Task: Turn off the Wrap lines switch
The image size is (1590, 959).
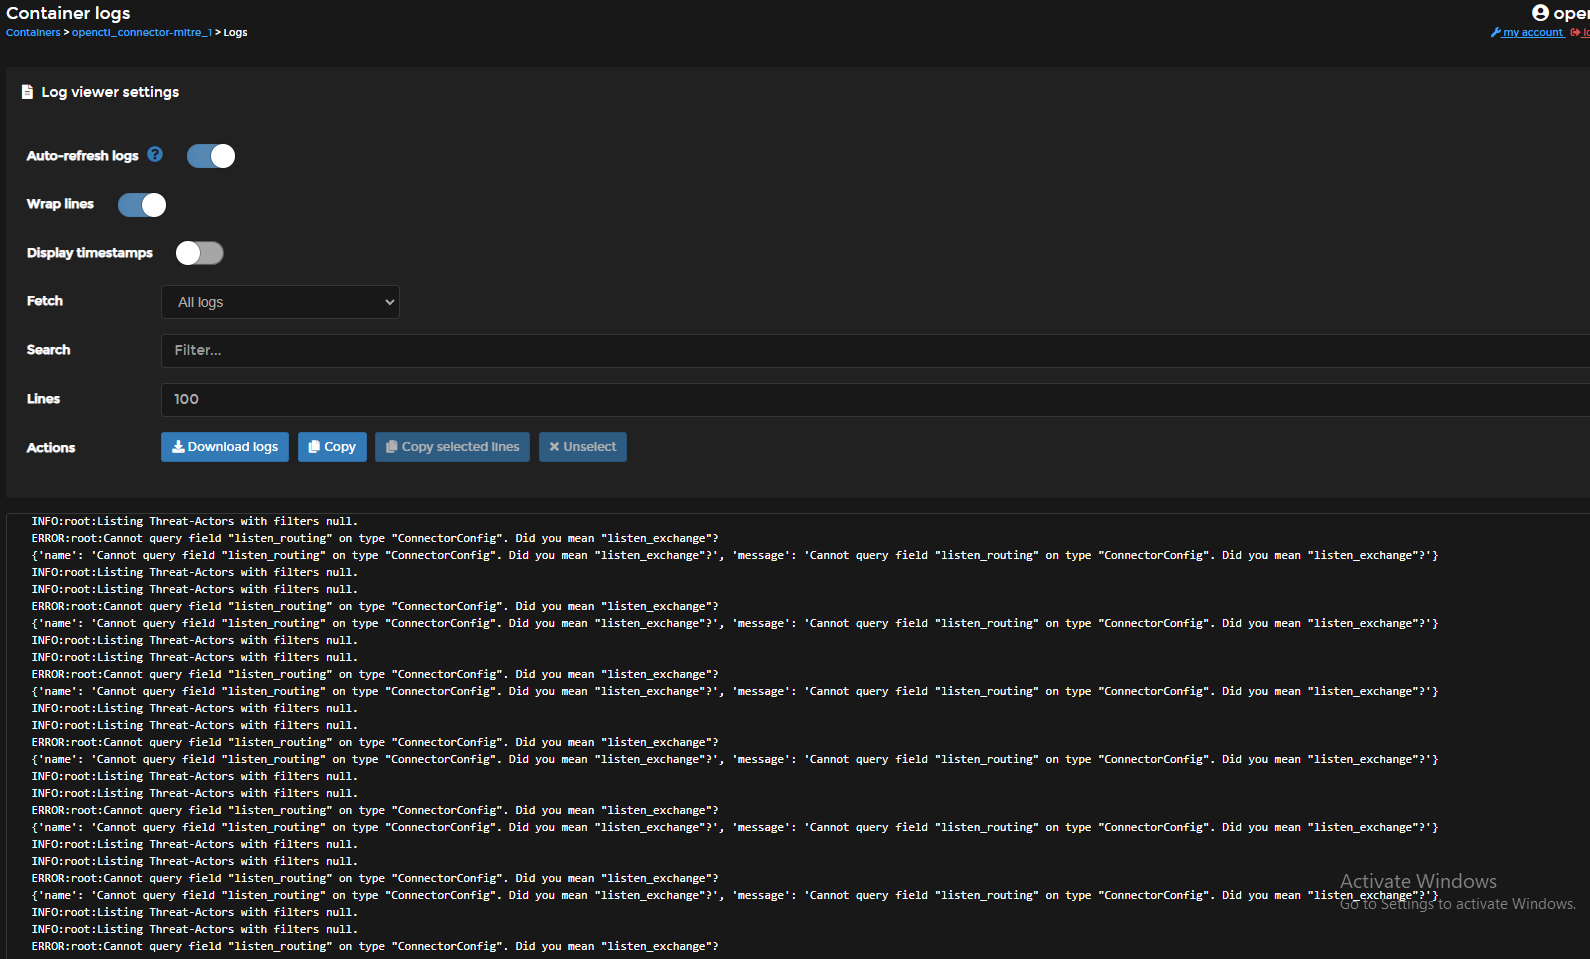Action: tap(142, 205)
